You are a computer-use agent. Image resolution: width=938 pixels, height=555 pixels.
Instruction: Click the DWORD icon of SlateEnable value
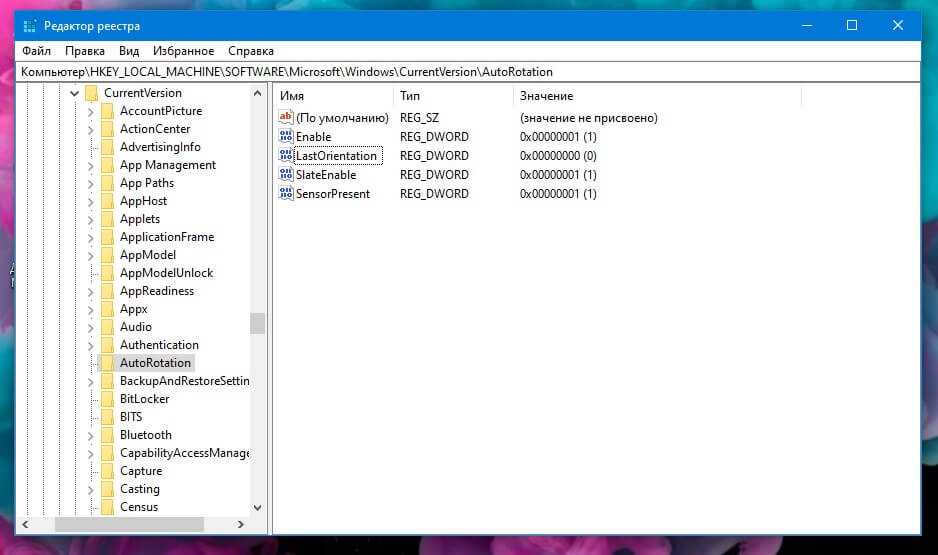(x=286, y=175)
